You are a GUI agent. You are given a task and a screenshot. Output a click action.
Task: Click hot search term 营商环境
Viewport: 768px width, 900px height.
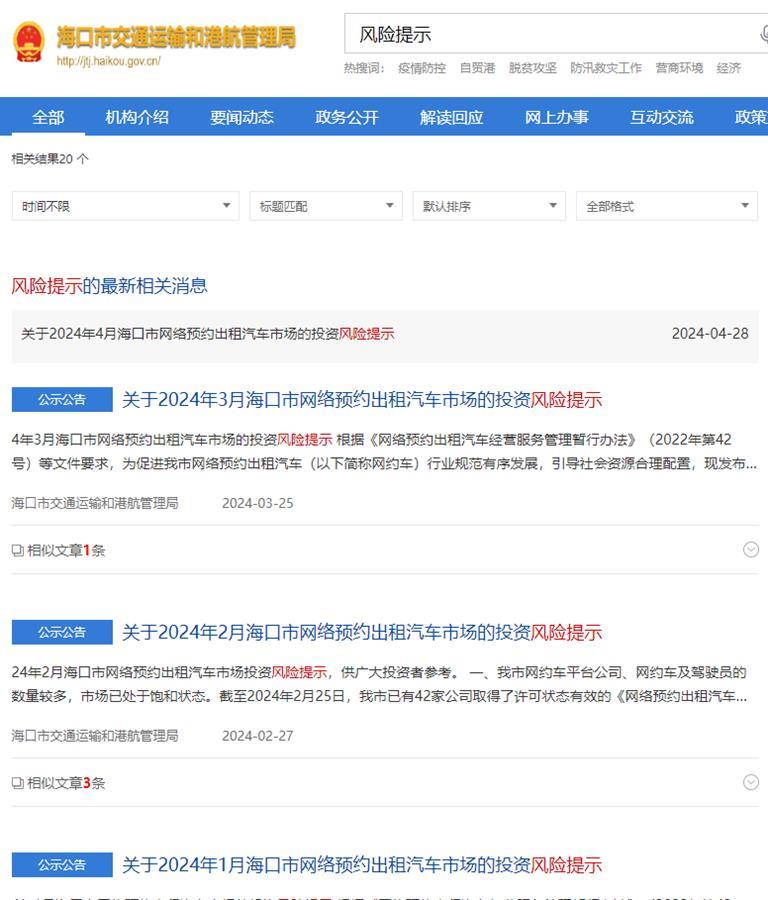point(680,68)
